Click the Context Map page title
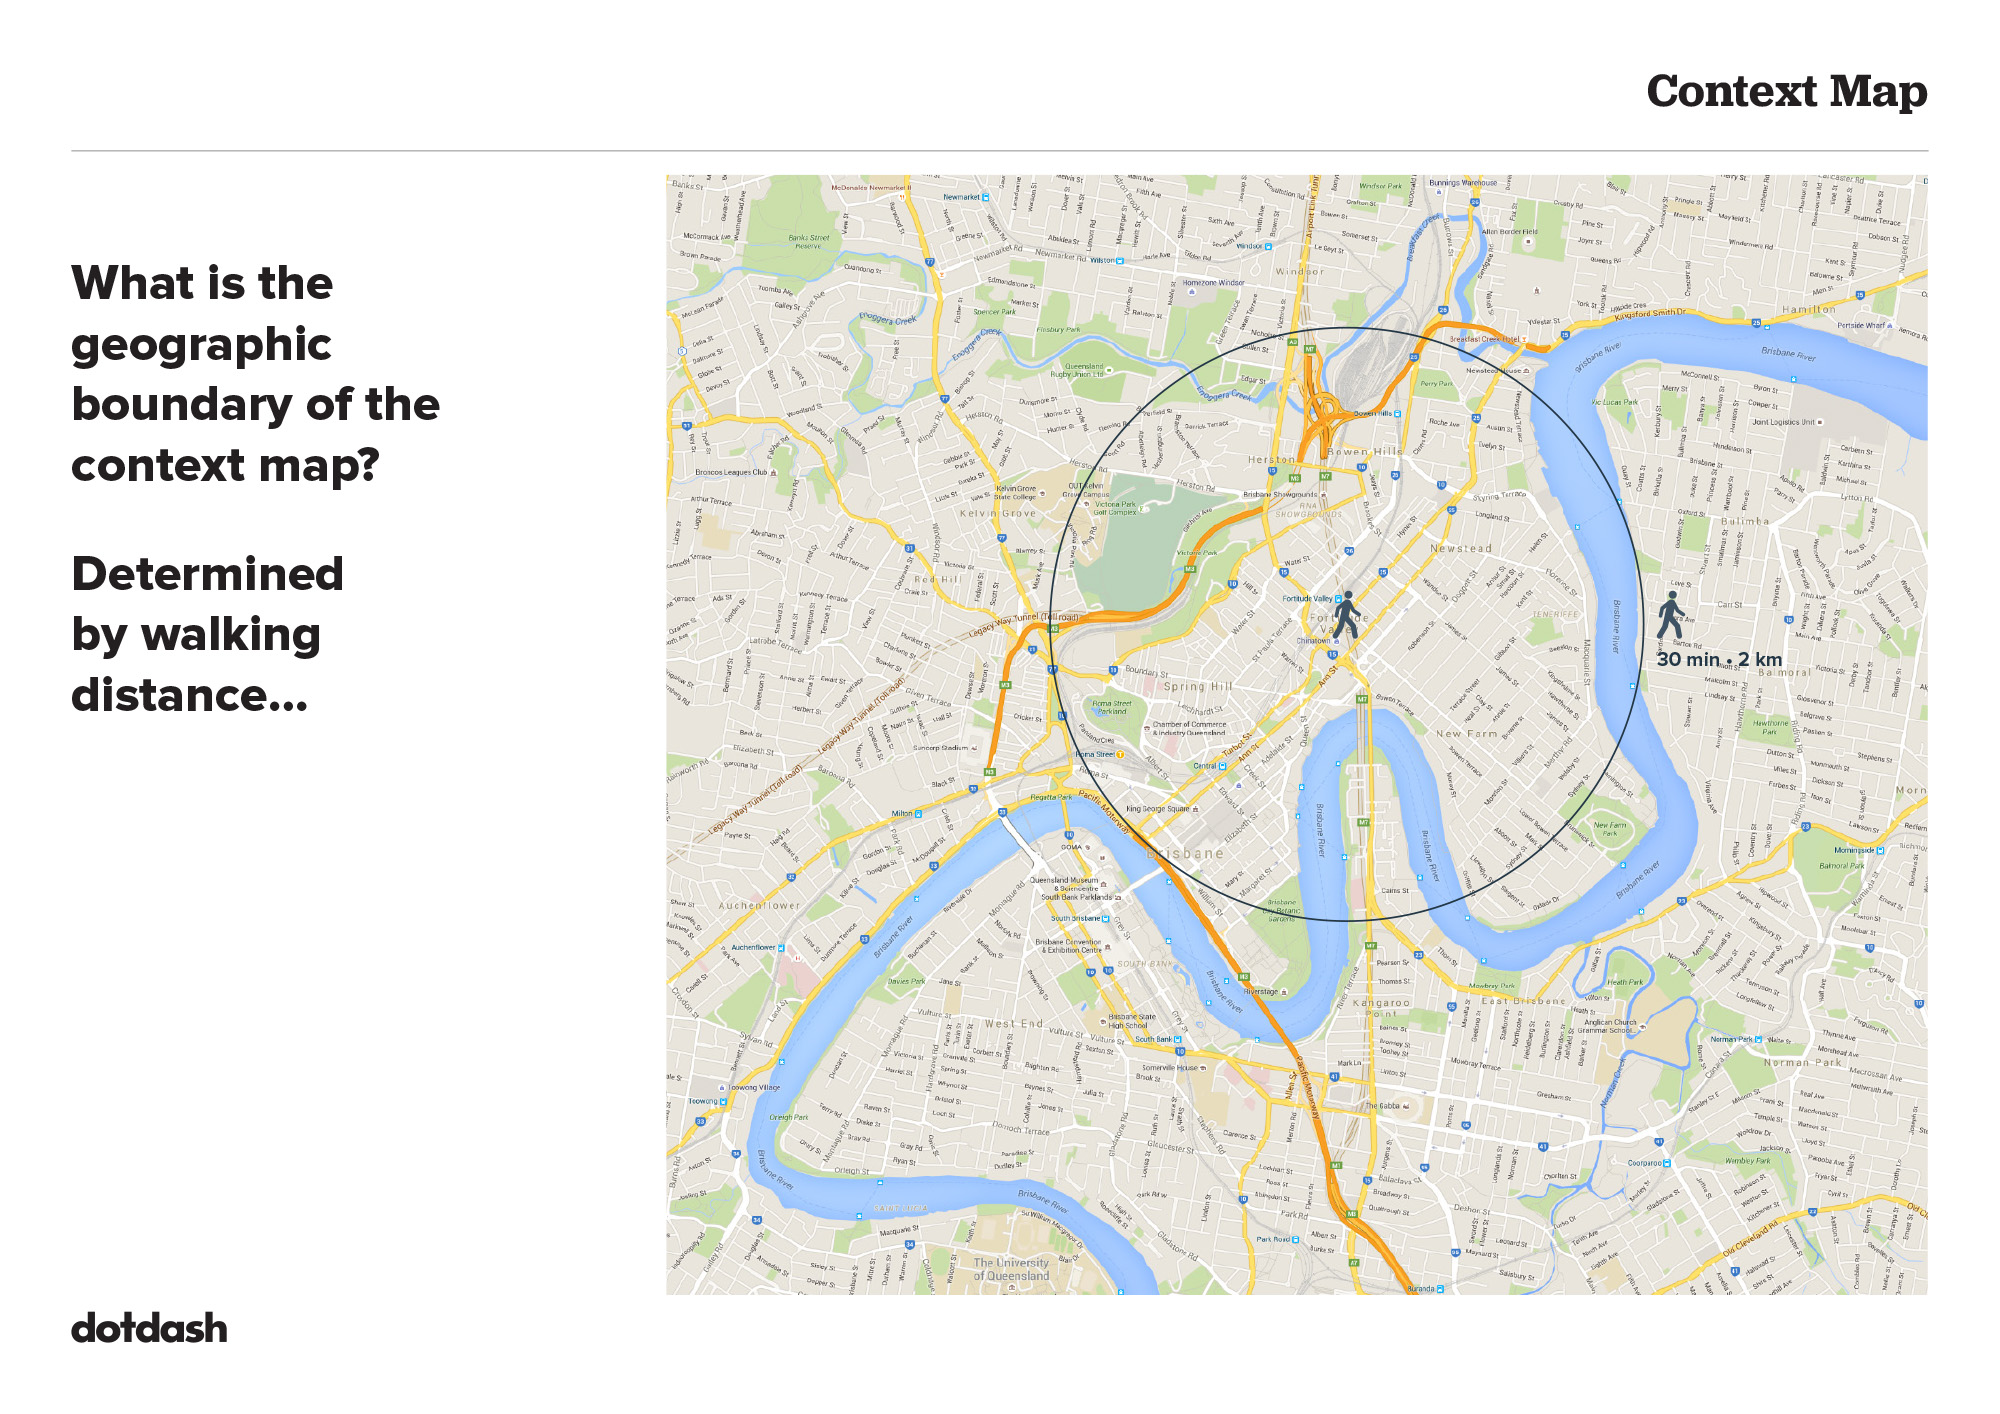 [1786, 91]
